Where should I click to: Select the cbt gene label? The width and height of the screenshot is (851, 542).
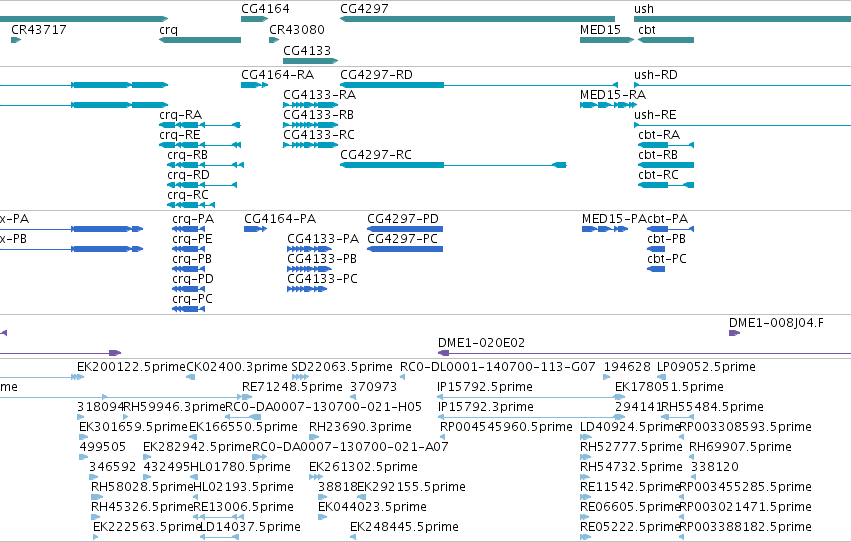647,29
